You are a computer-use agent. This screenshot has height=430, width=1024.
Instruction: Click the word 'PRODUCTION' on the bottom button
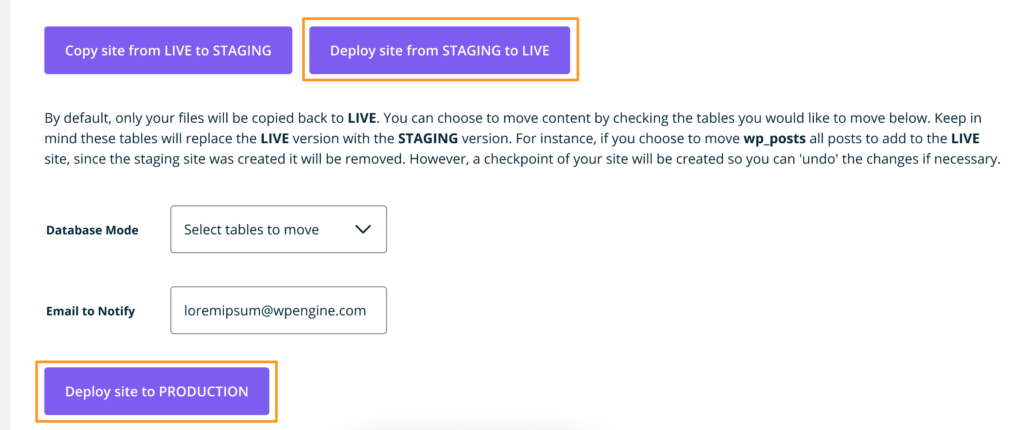tap(204, 391)
